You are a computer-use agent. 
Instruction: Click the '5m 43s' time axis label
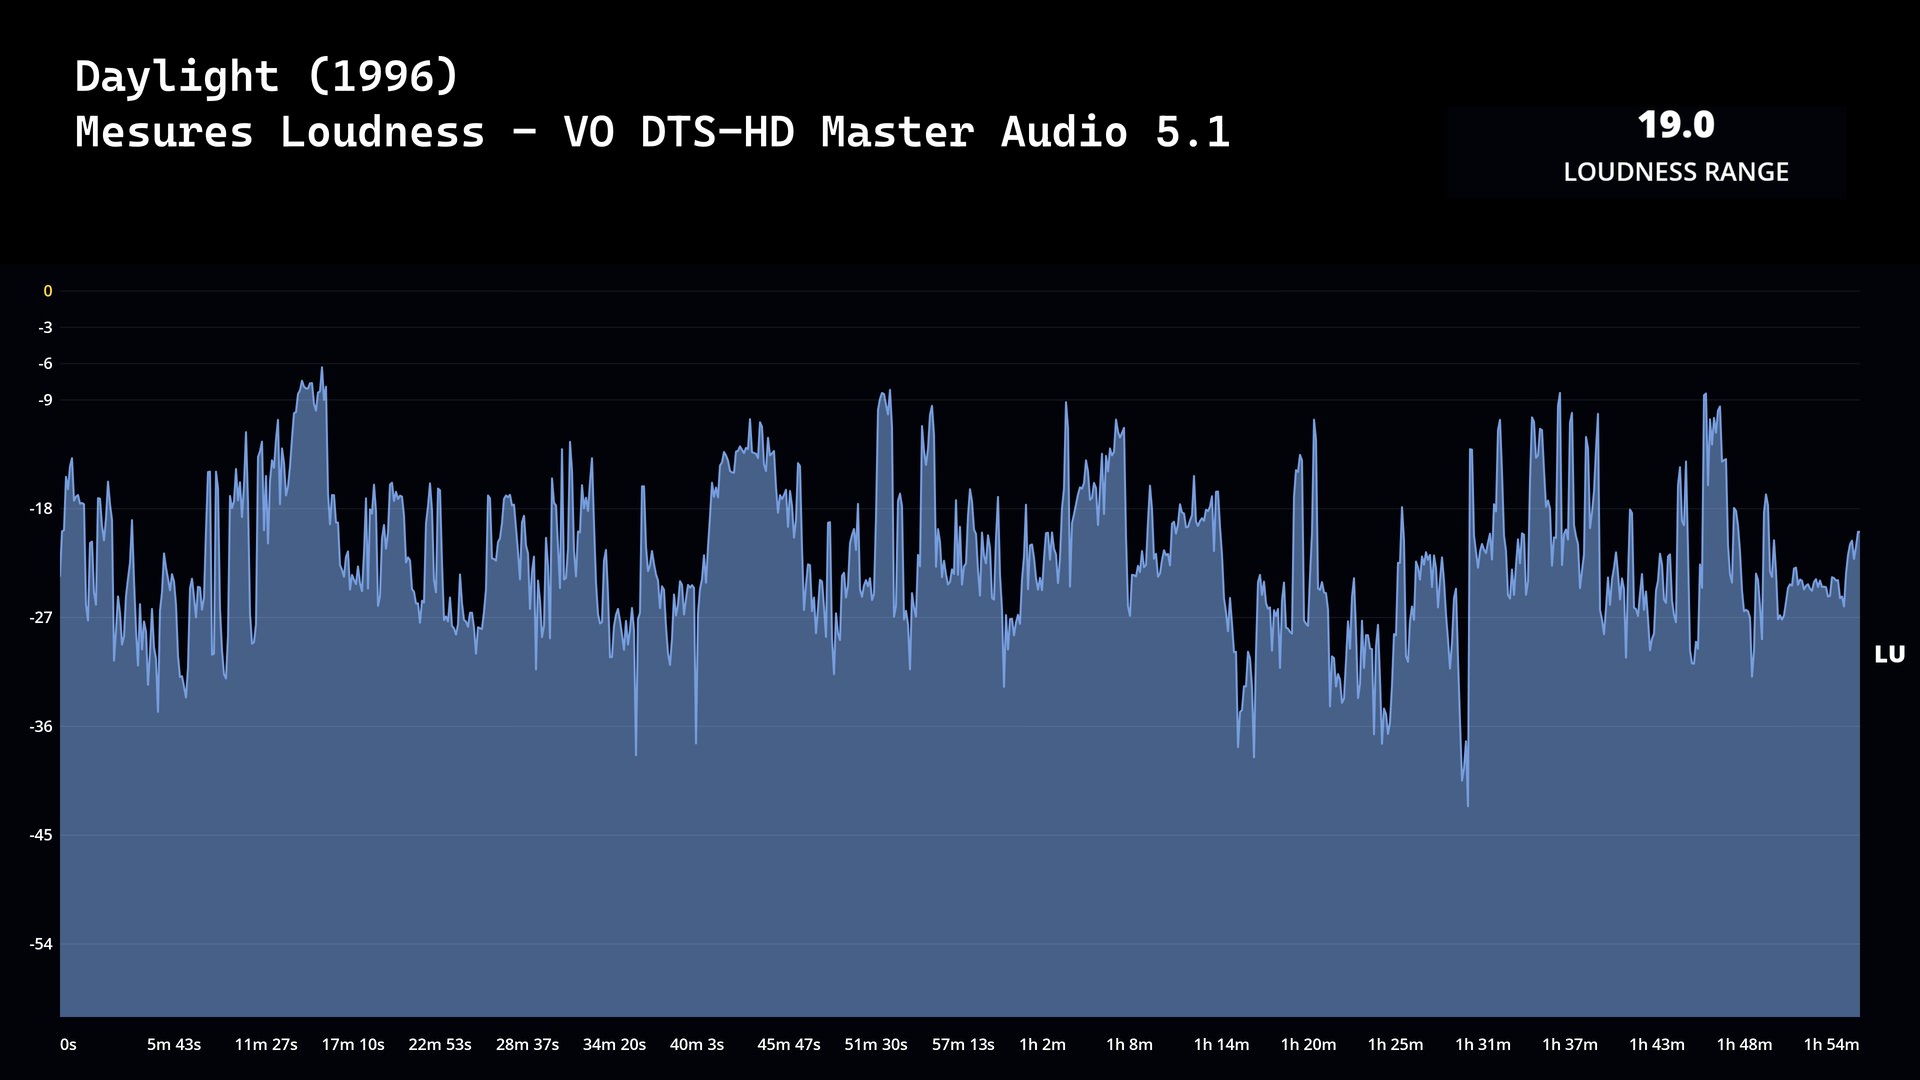click(174, 1044)
